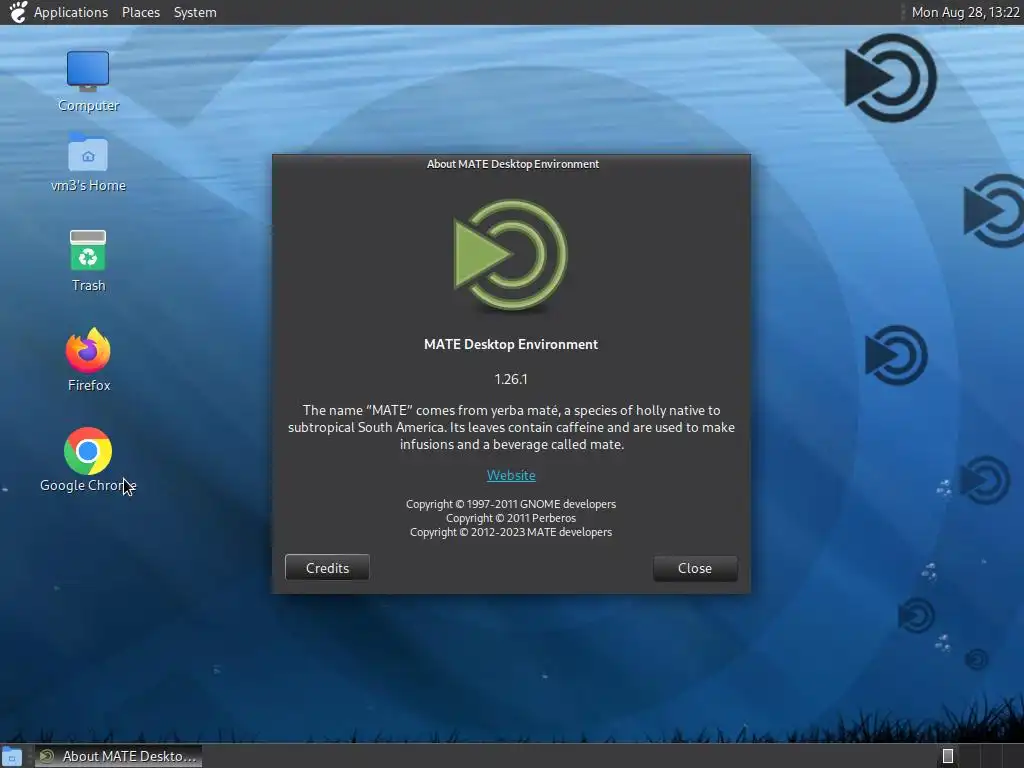Open the Places menu
Image resolution: width=1024 pixels, height=768 pixels.
140,12
